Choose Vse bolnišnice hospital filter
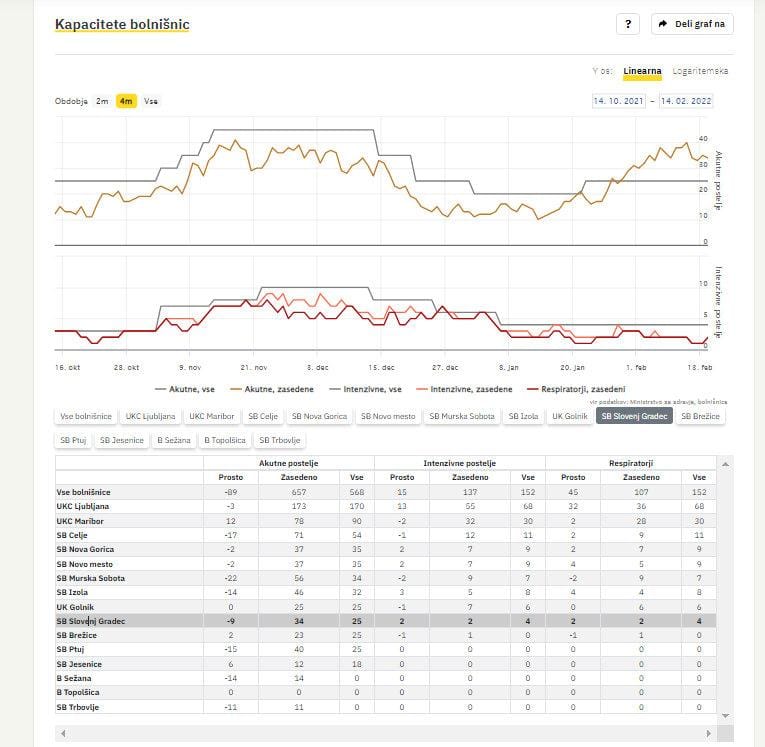The image size is (765, 747). [85, 415]
